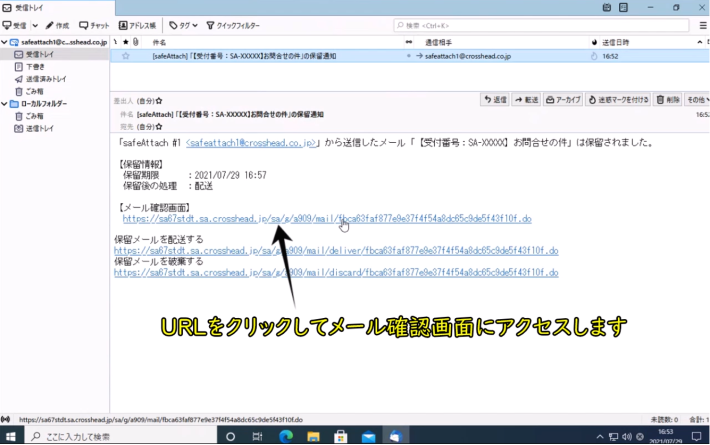Launch Microsoft Edge from taskbar
The width and height of the screenshot is (710, 445).
coord(286,436)
